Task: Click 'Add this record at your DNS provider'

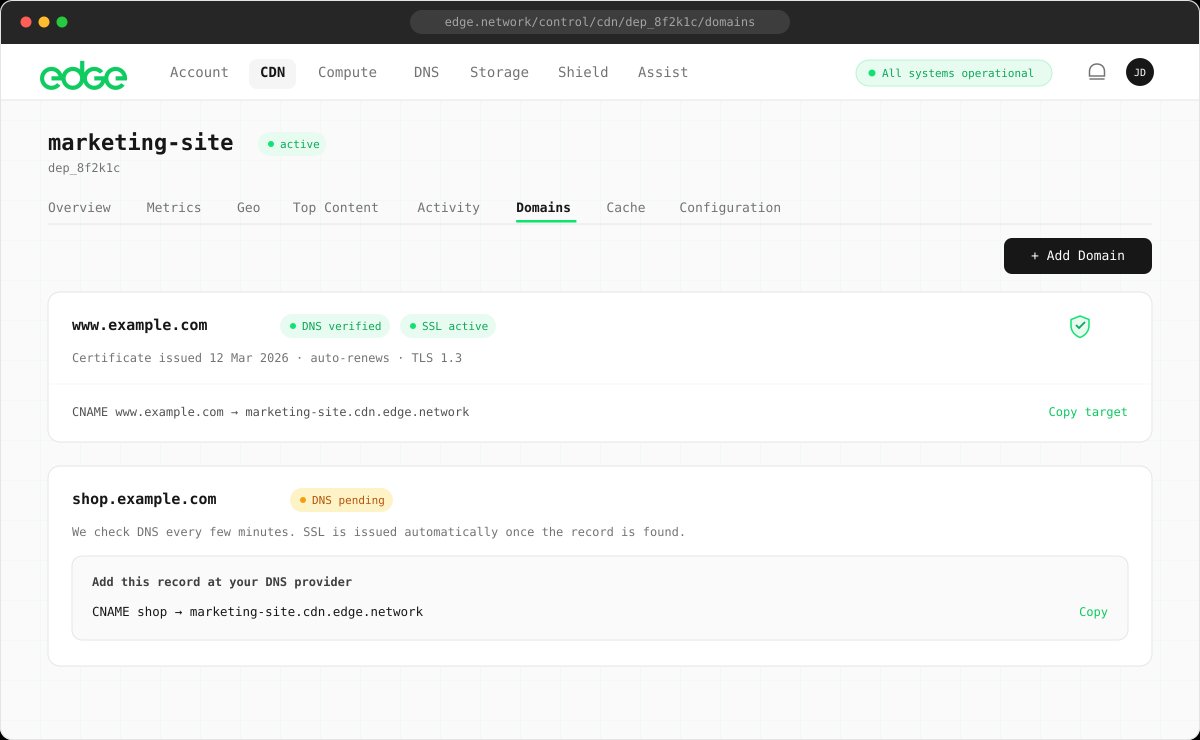Action: [x=222, y=582]
